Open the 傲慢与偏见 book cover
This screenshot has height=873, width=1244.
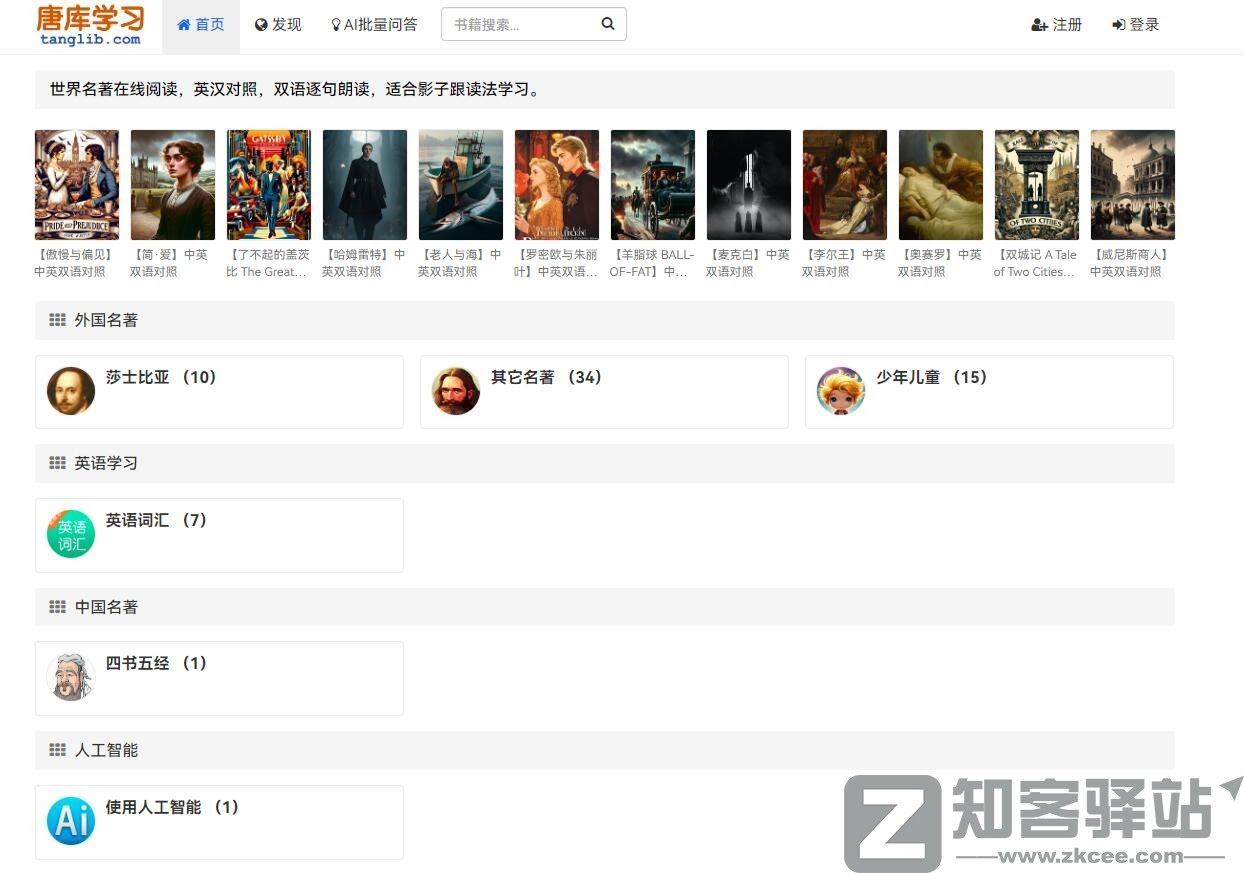coord(77,185)
